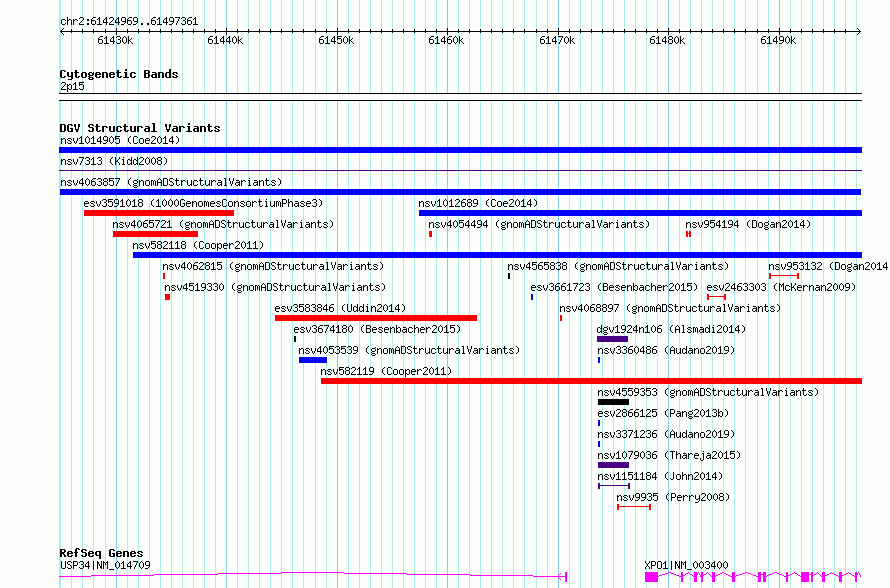Click the nsv4054494 variant label
890x588 pixels.
539,224
